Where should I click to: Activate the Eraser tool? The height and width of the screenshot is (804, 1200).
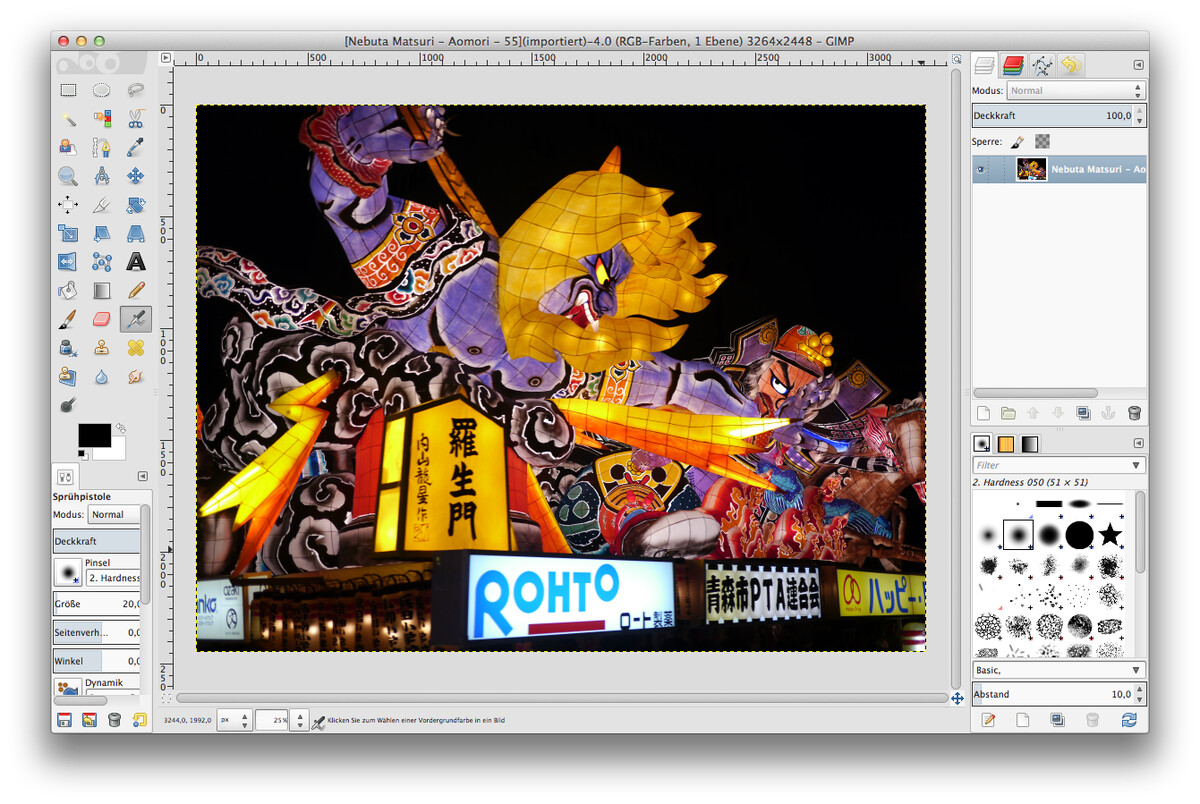point(101,318)
